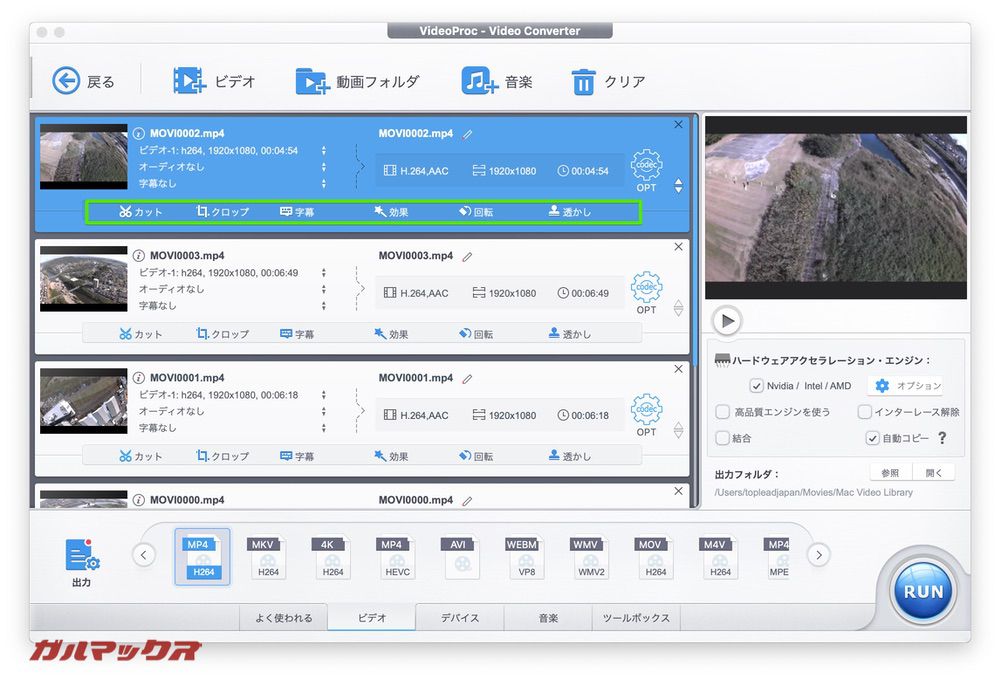The height and width of the screenshot is (679, 1000).
Task: Click the 戻る back arrow icon
Action: (66, 81)
